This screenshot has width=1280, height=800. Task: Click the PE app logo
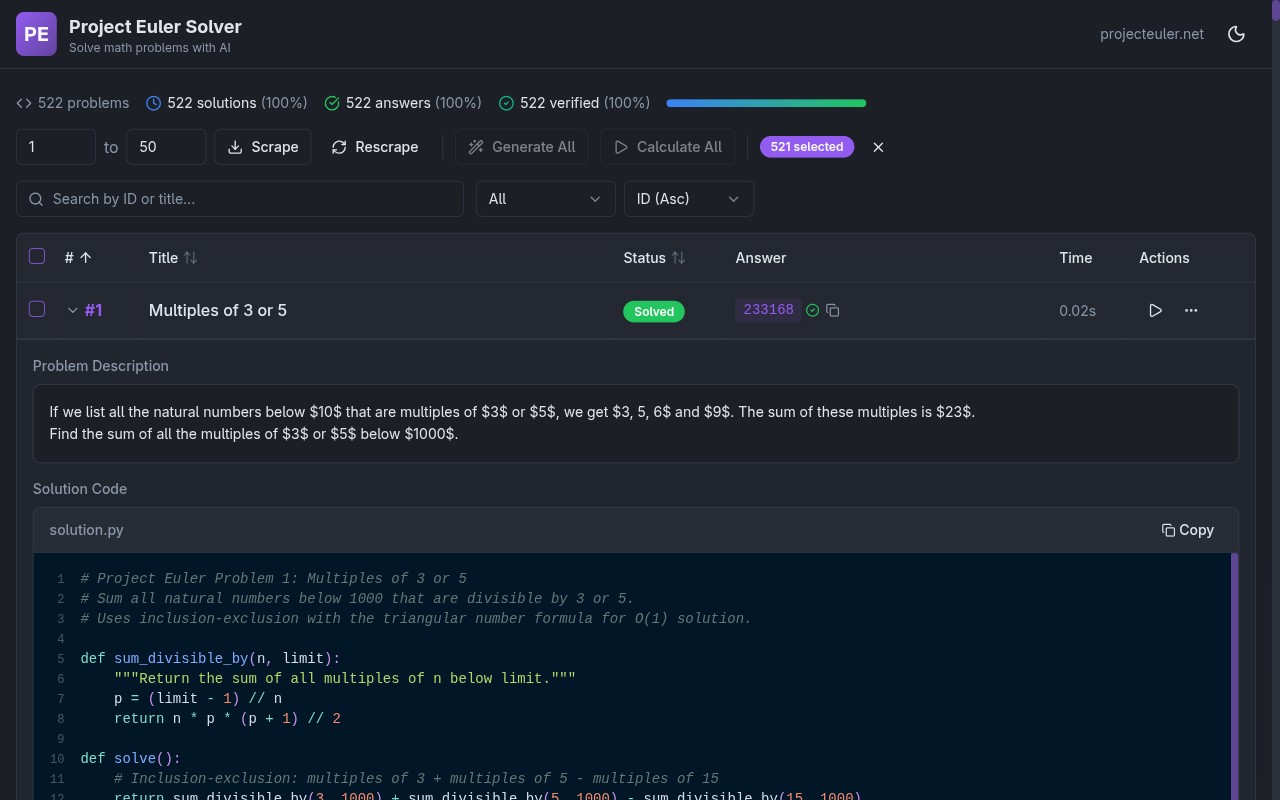(x=36, y=34)
